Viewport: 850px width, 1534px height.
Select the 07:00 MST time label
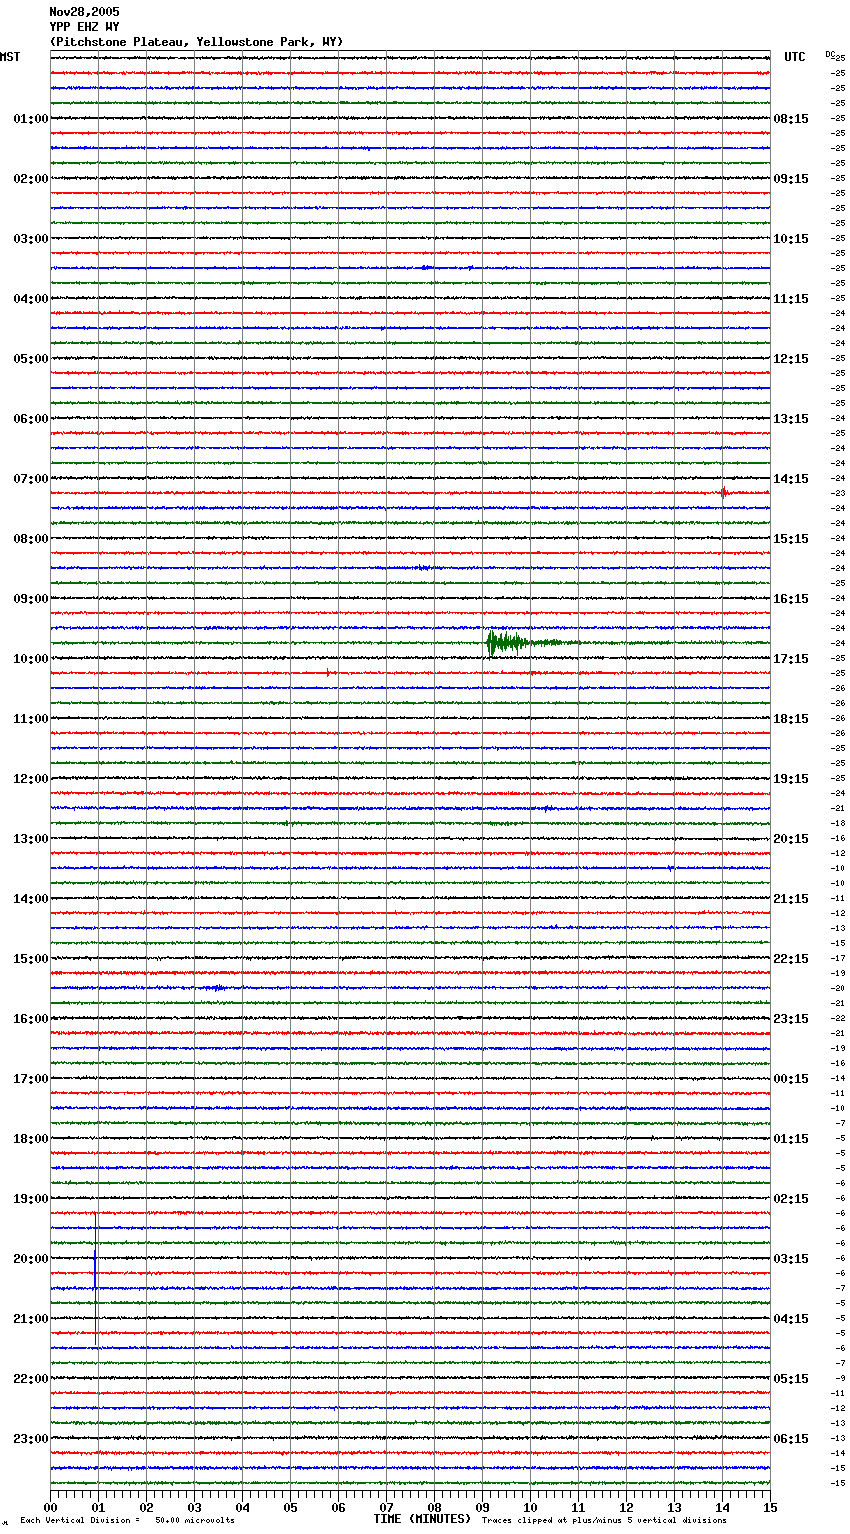click(x=30, y=479)
